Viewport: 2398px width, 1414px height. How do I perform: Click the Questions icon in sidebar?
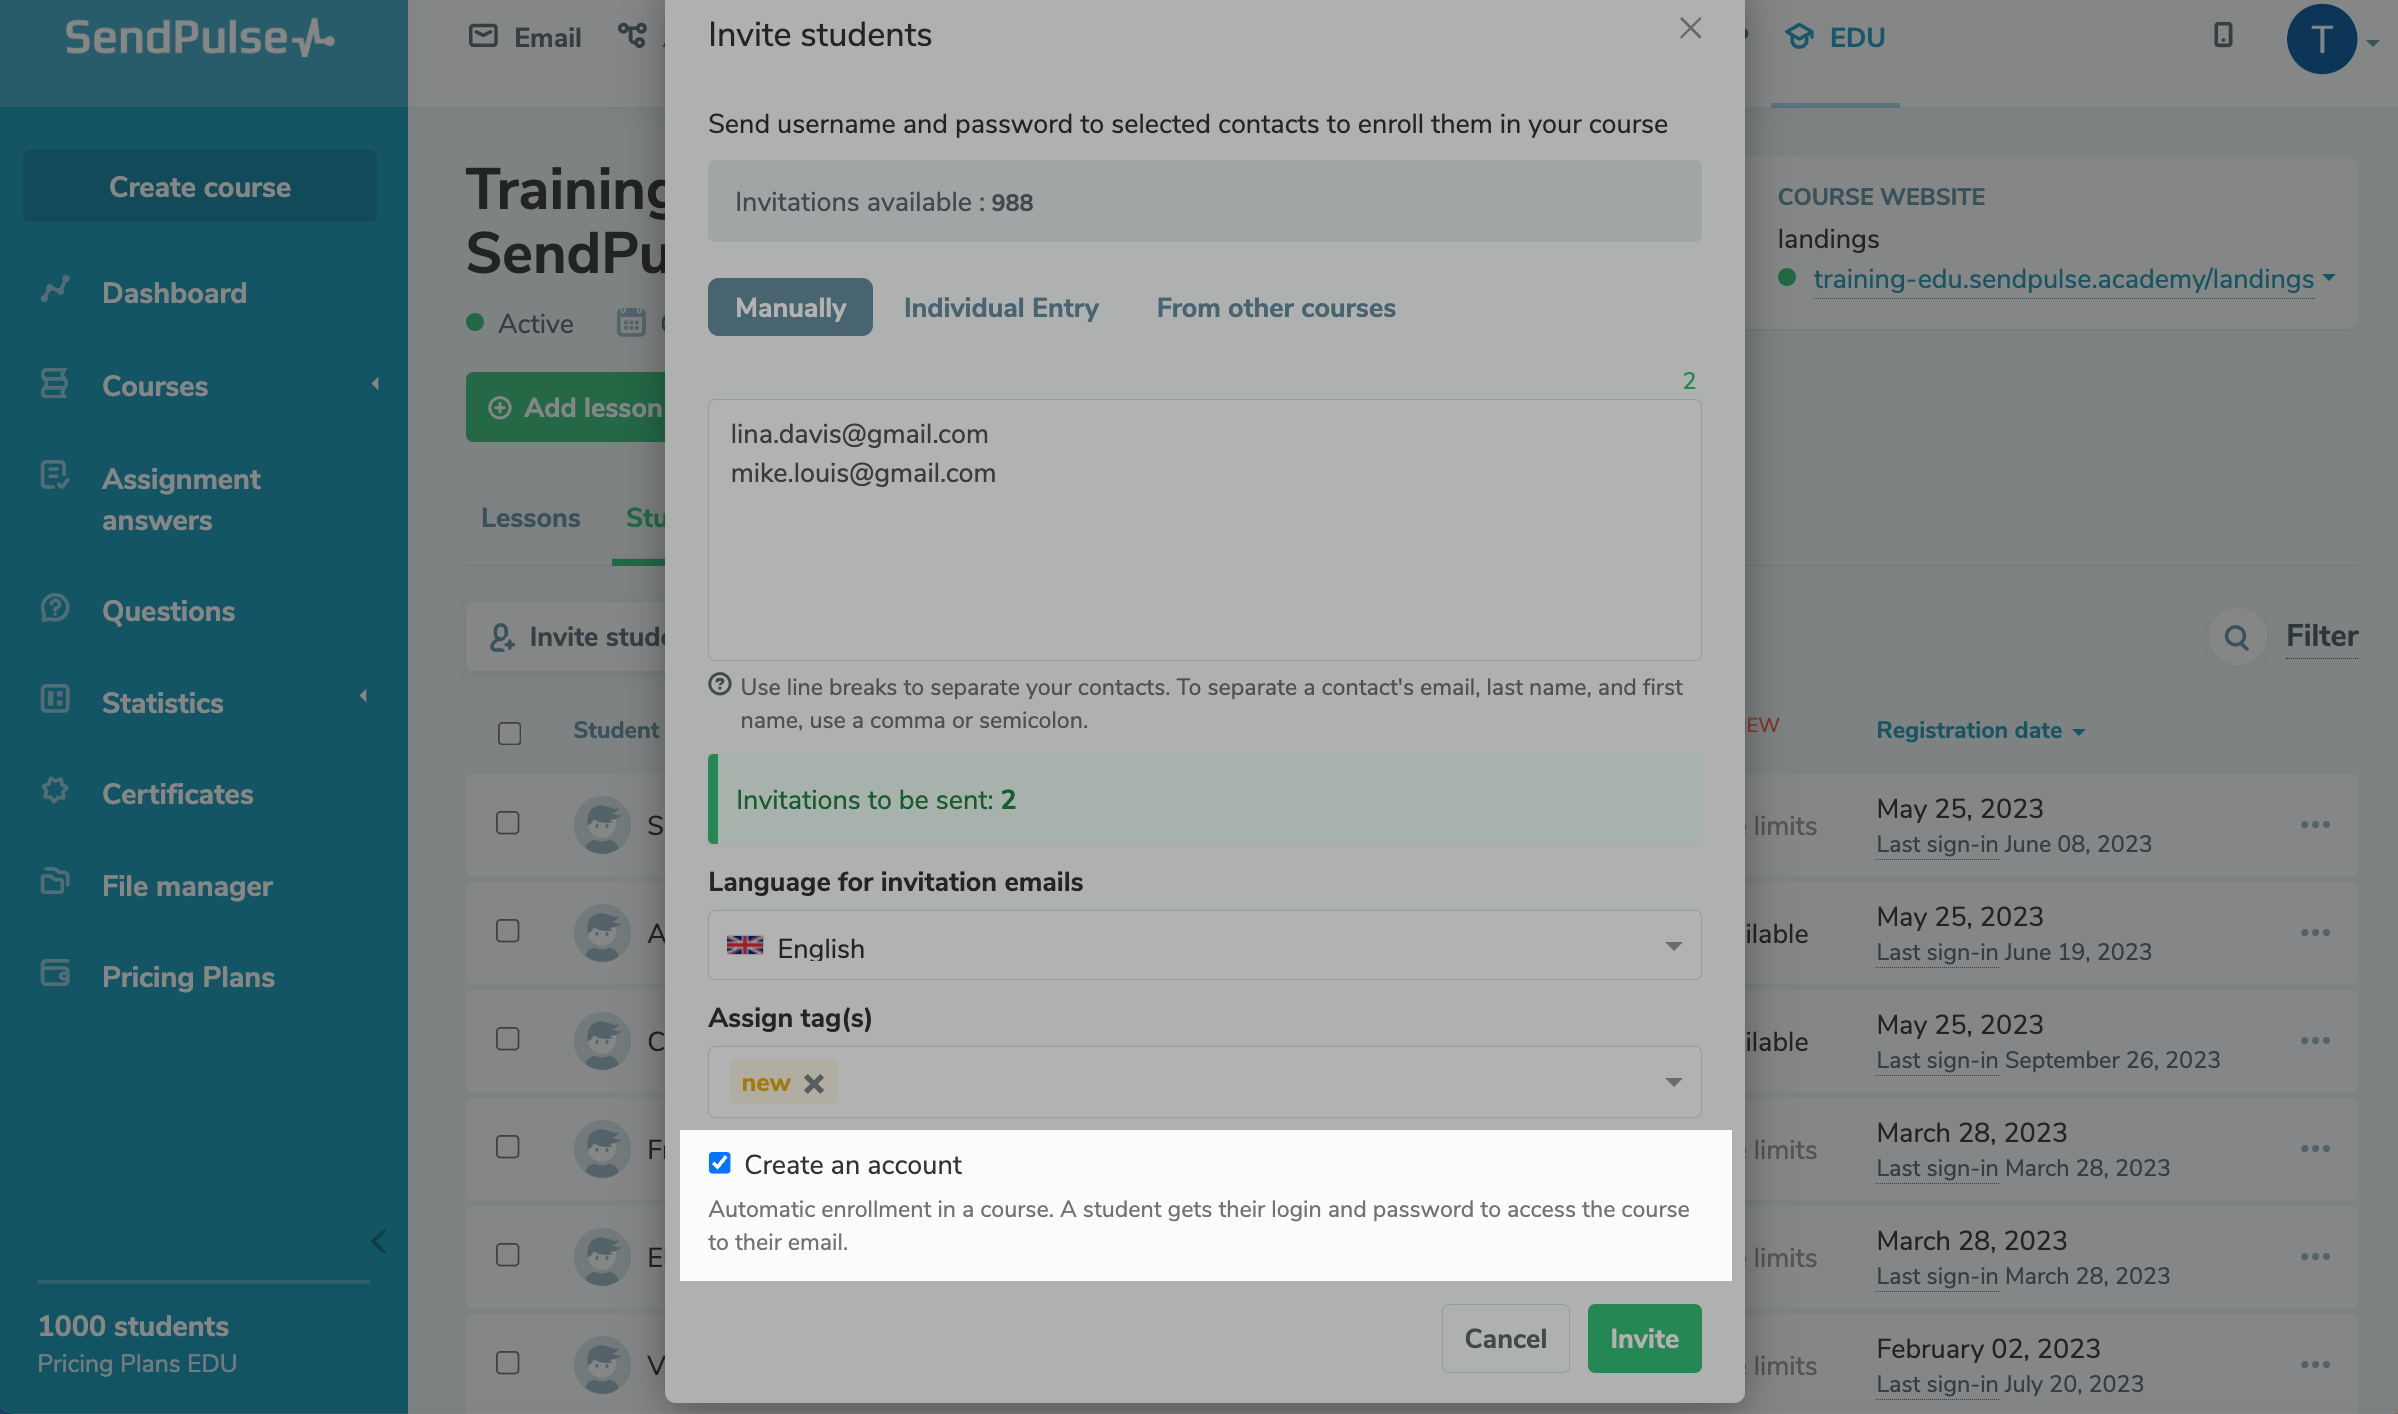[x=55, y=608]
